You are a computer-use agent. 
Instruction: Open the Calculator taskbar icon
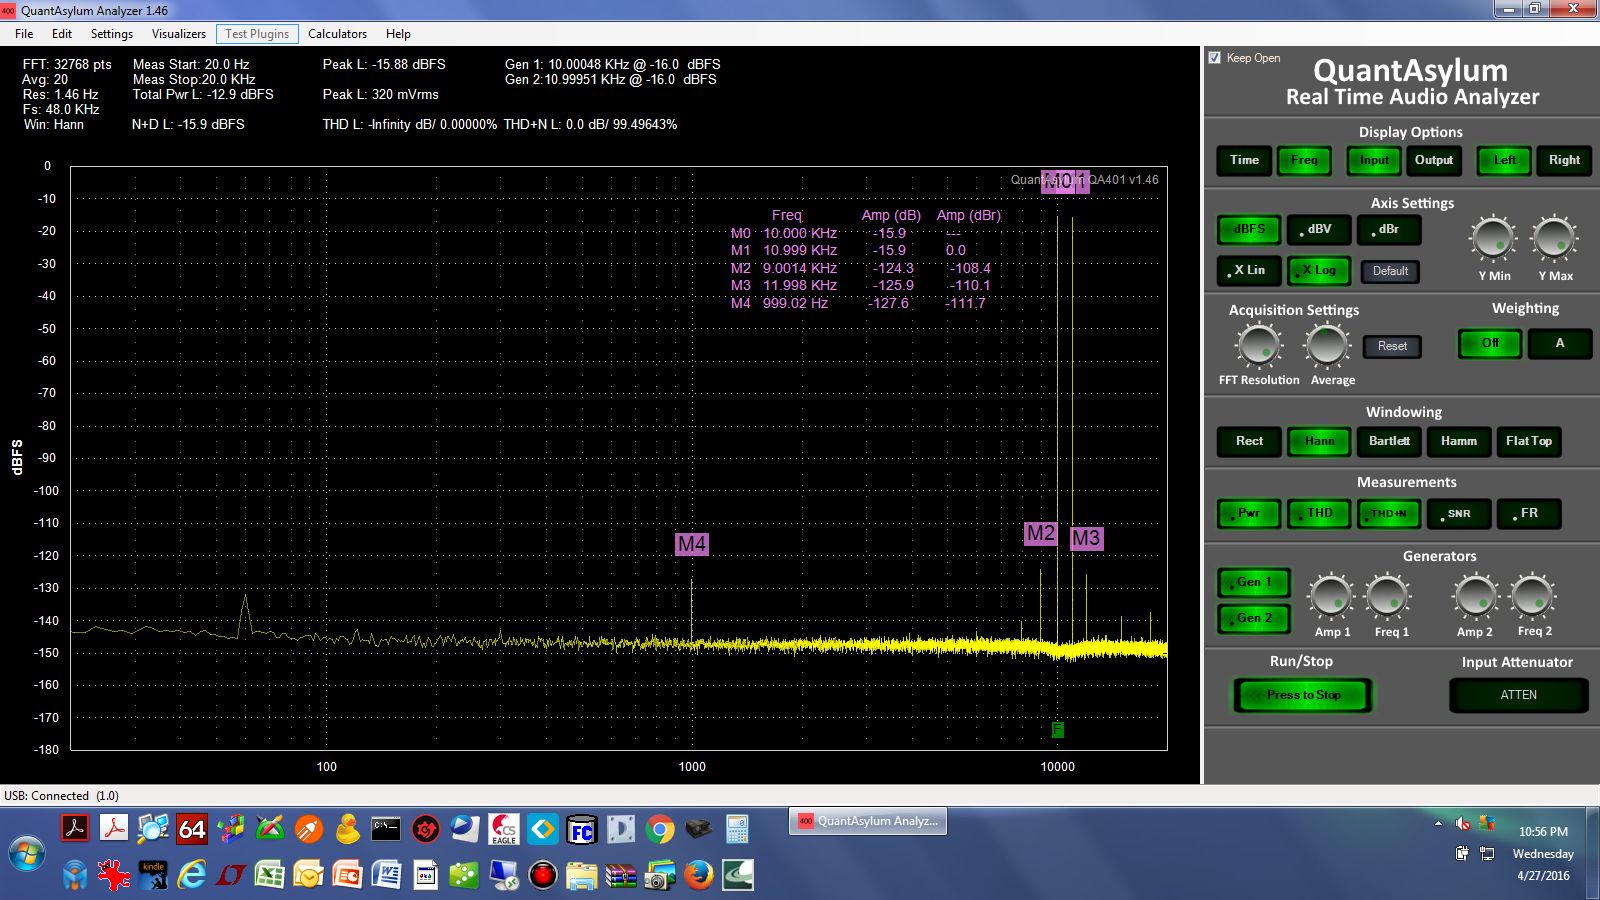737,829
